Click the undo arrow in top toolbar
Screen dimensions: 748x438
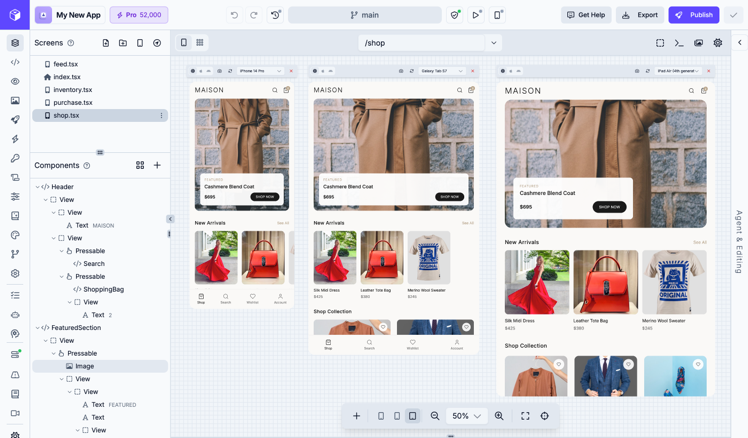point(234,15)
